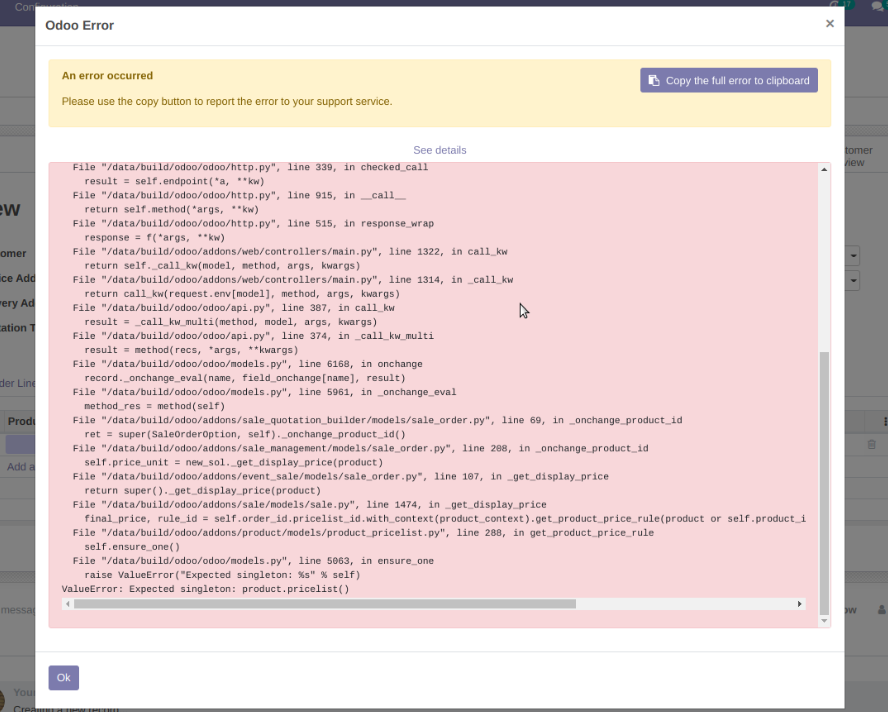Confirm the error with the Ok button
Image resolution: width=888 pixels, height=712 pixels.
[63, 677]
